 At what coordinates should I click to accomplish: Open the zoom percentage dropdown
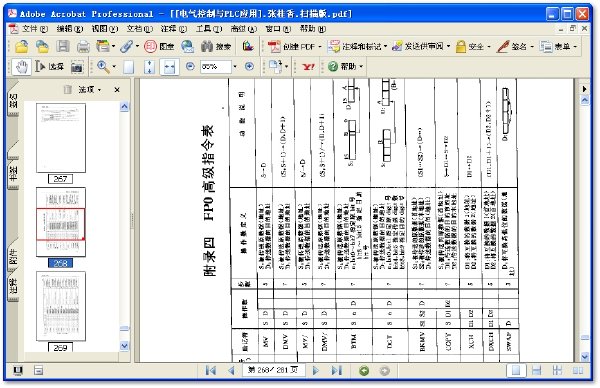pyautogui.click(x=235, y=67)
